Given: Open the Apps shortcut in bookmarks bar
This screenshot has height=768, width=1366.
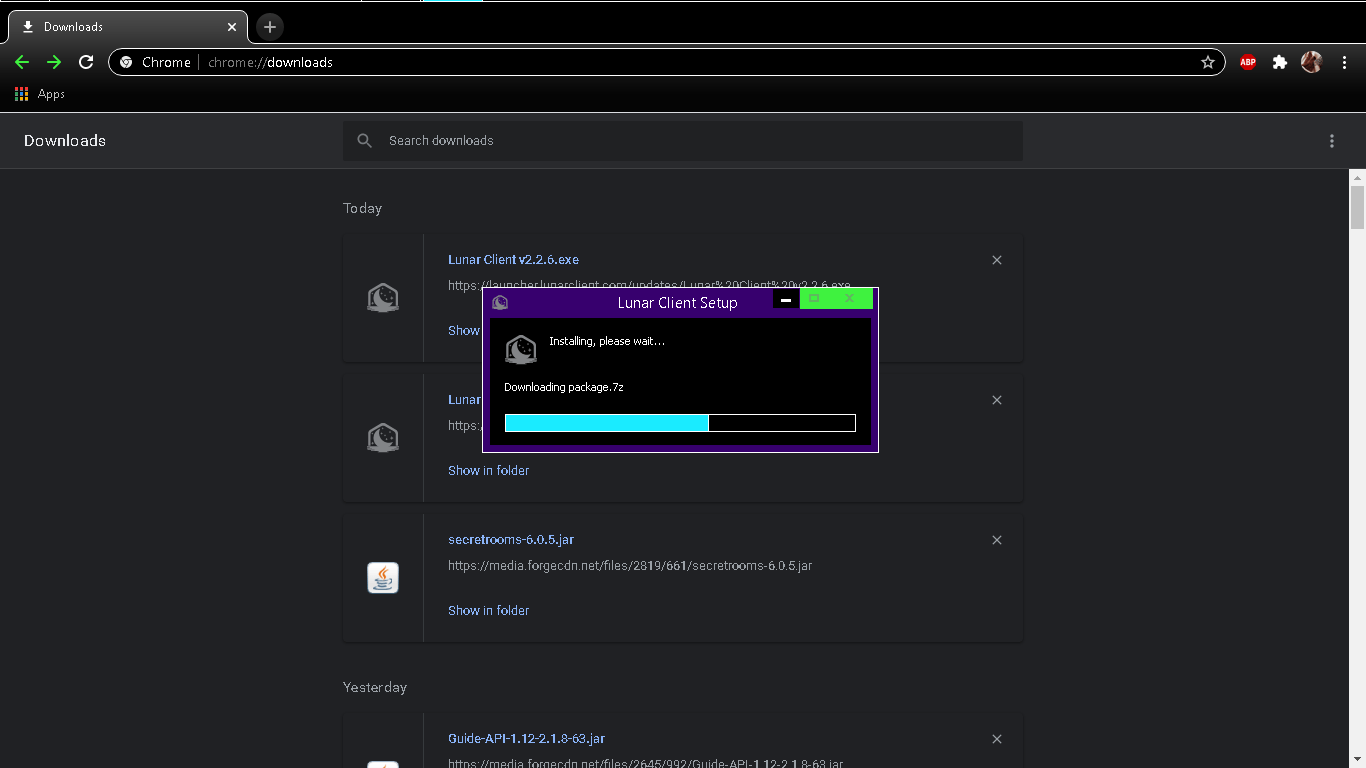Looking at the screenshot, I should [x=40, y=94].
